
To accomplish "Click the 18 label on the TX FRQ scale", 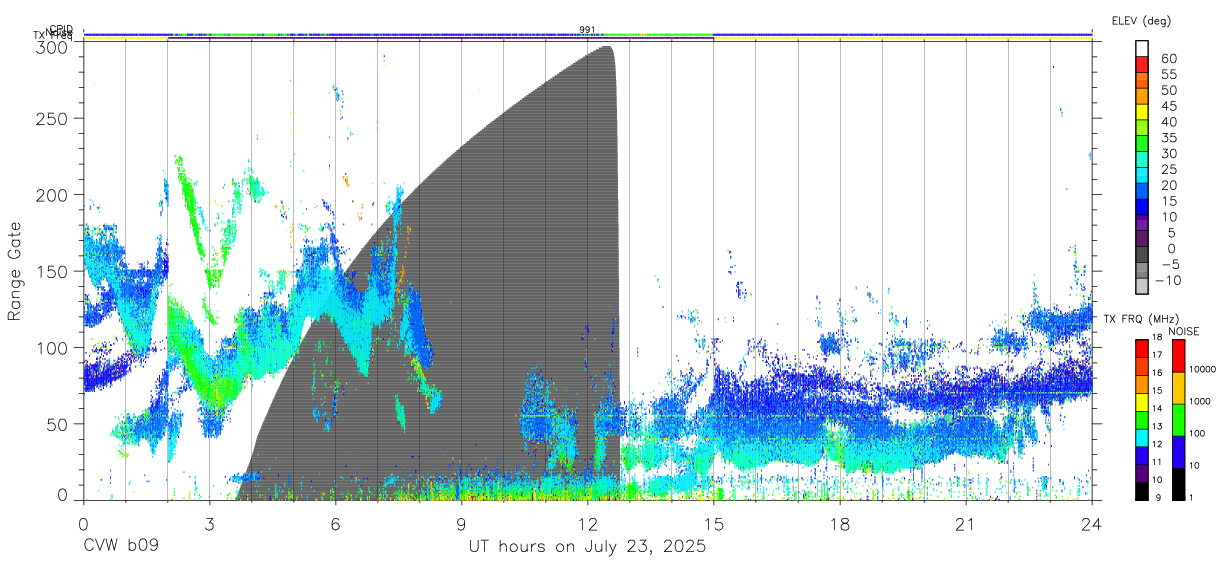I will pos(1157,338).
